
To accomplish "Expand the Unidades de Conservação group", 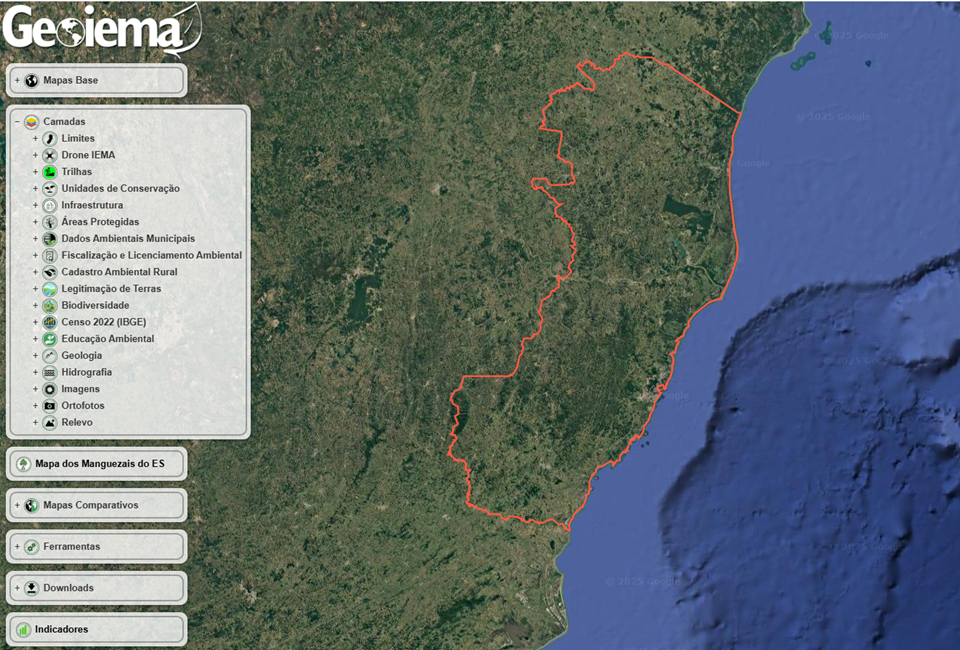I will [x=35, y=188].
